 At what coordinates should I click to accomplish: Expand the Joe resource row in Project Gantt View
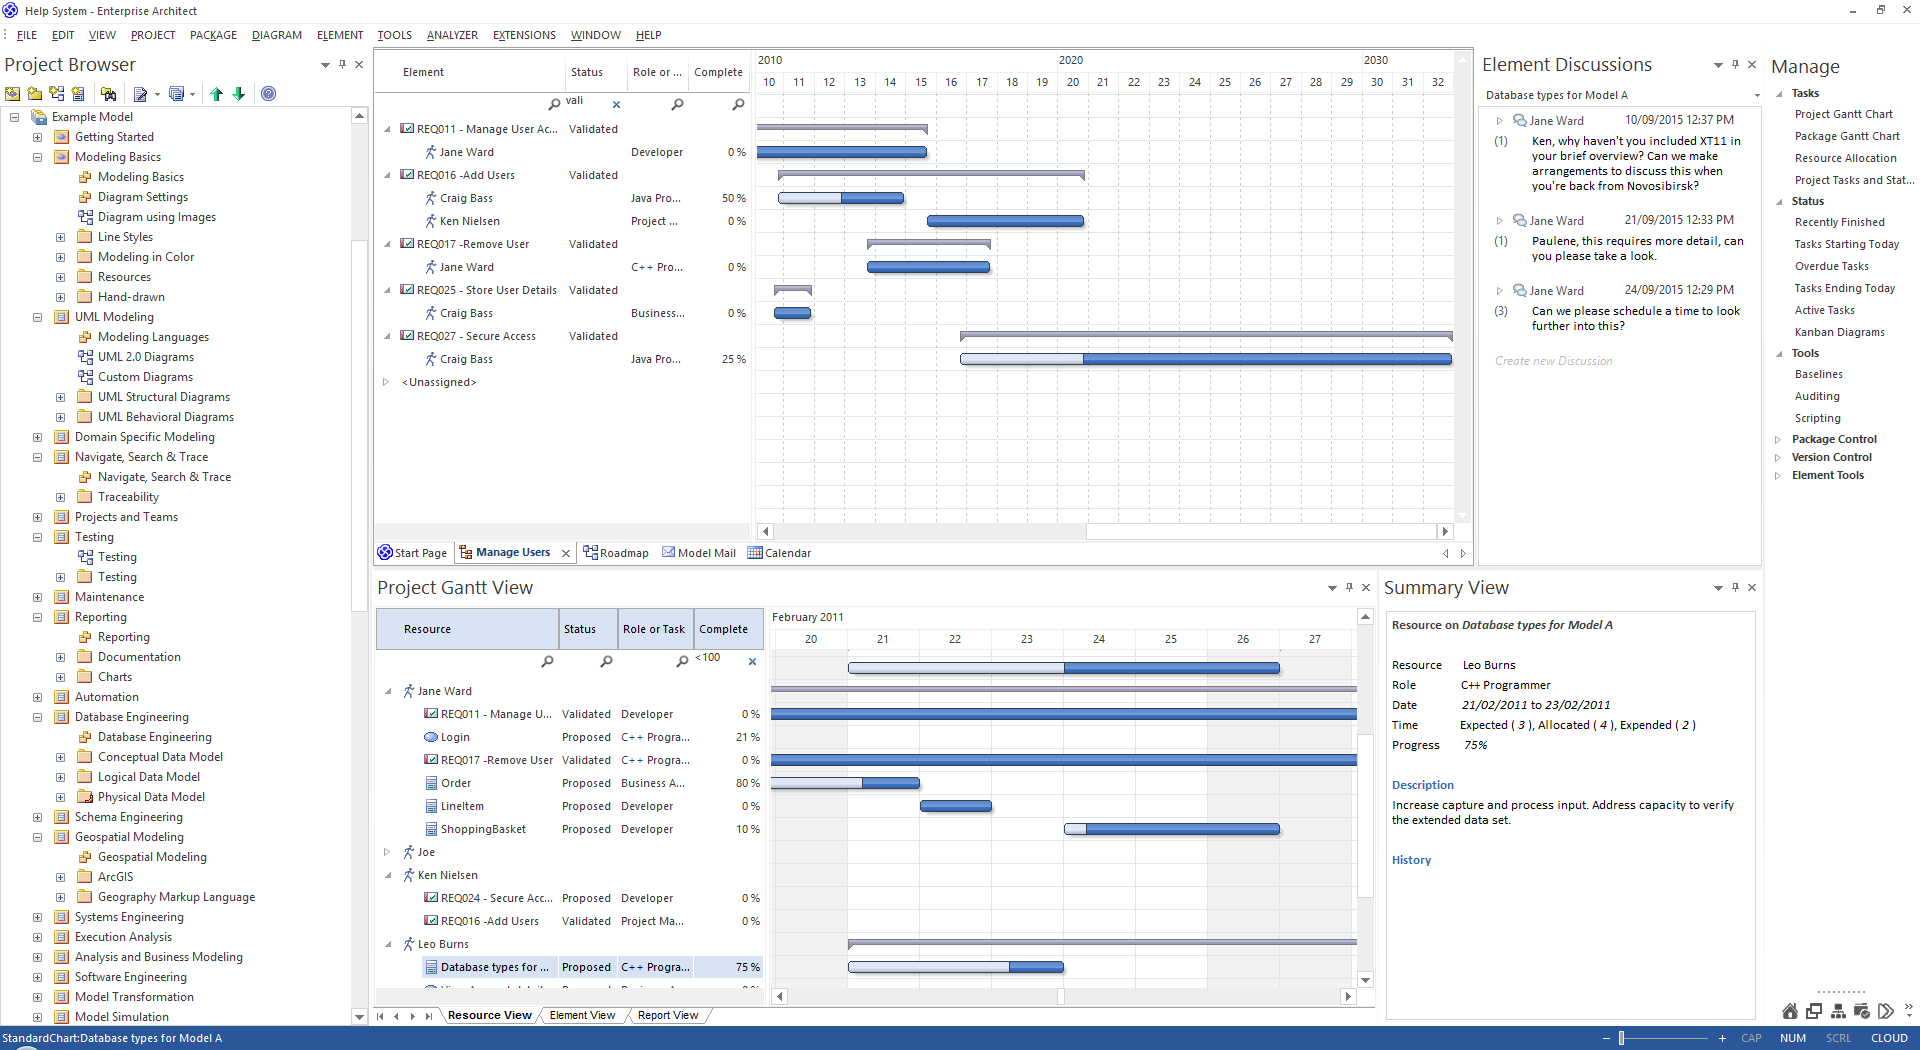pyautogui.click(x=387, y=852)
